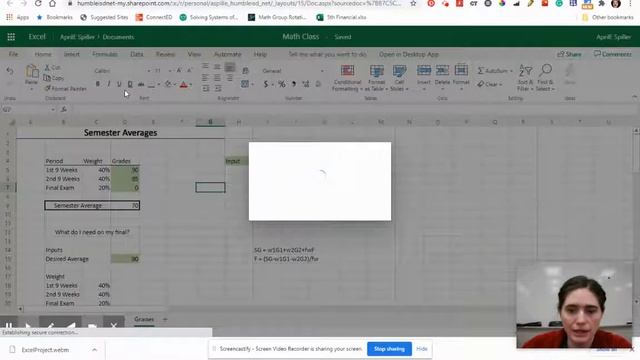Switch to the Review ribbon tab
The width and height of the screenshot is (640, 360).
[x=165, y=54]
